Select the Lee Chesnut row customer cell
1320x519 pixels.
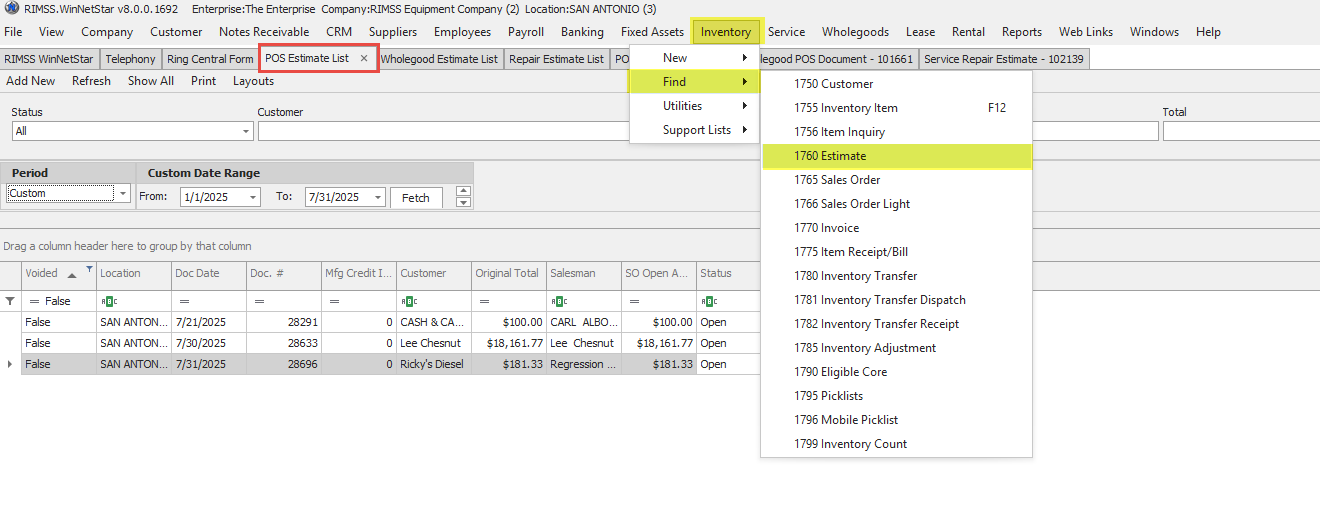(x=434, y=343)
